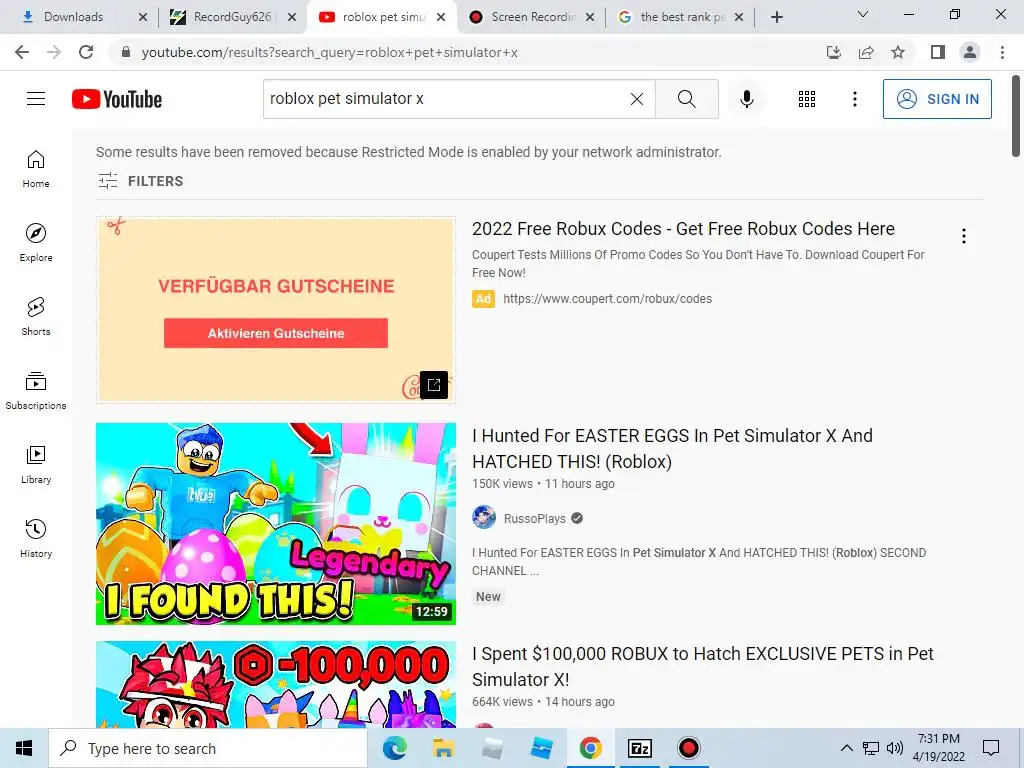
Task: Expand the FILTERS options
Action: coord(140,181)
